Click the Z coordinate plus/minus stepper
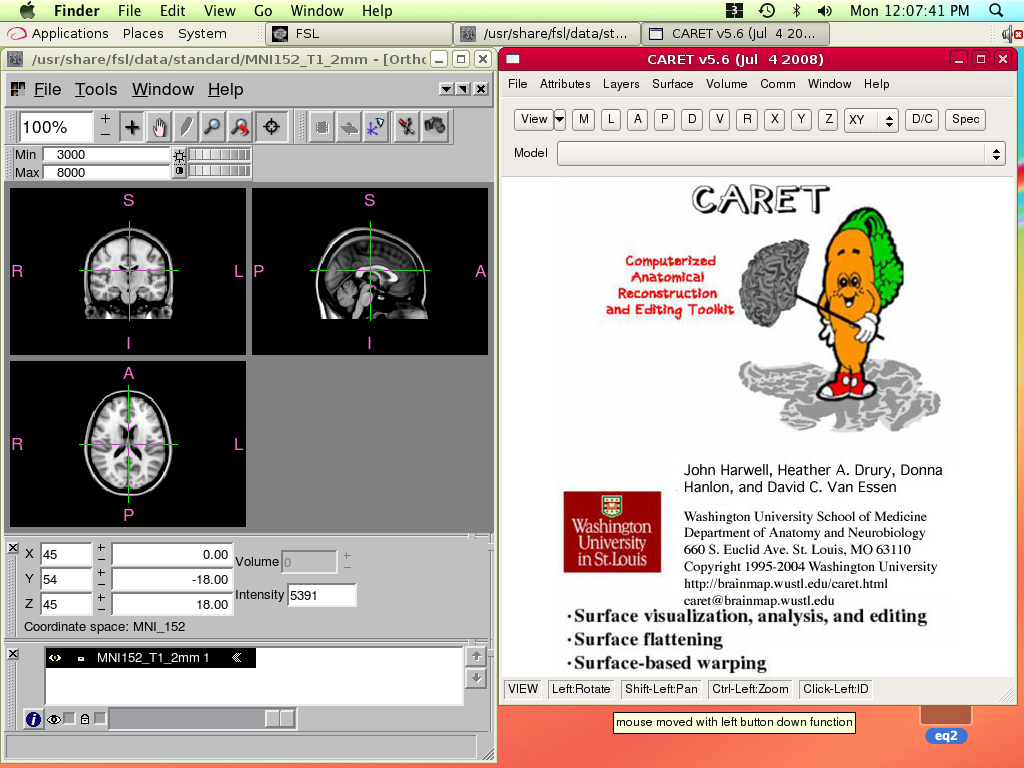Screen dimensions: 1024x768 click(x=101, y=603)
